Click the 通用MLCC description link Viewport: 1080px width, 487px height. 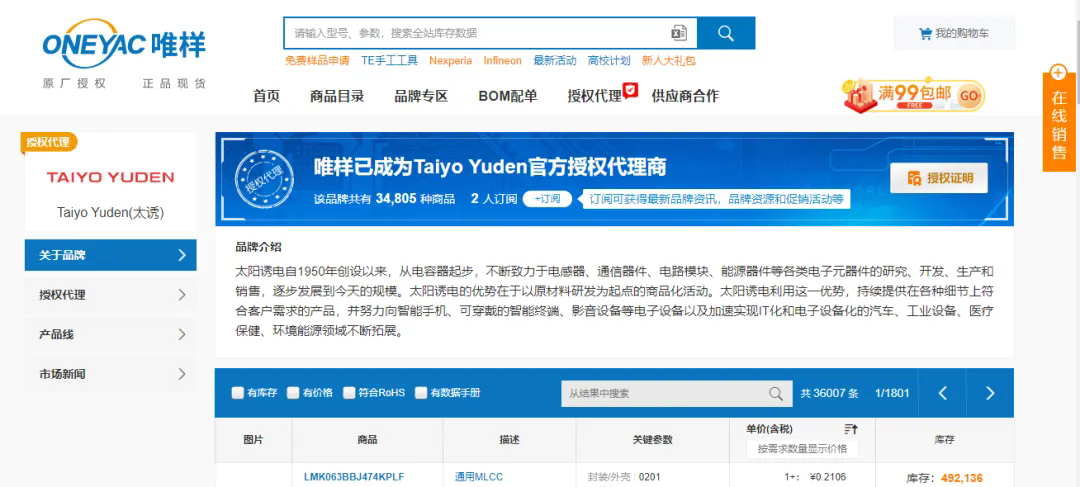click(479, 477)
